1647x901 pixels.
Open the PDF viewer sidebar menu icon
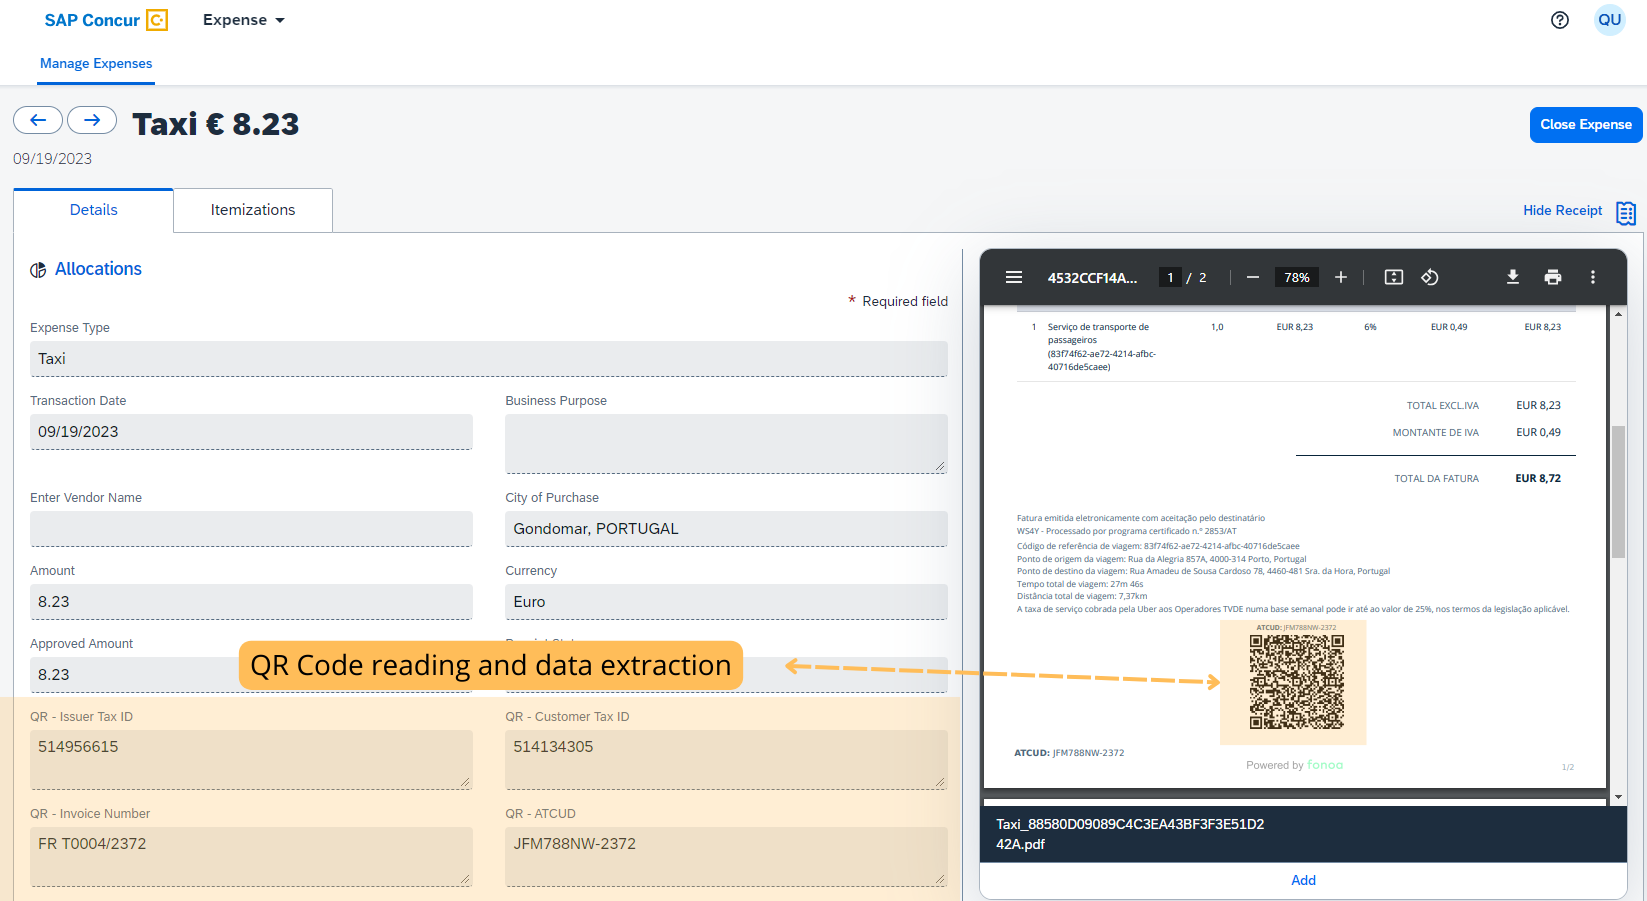1014,277
